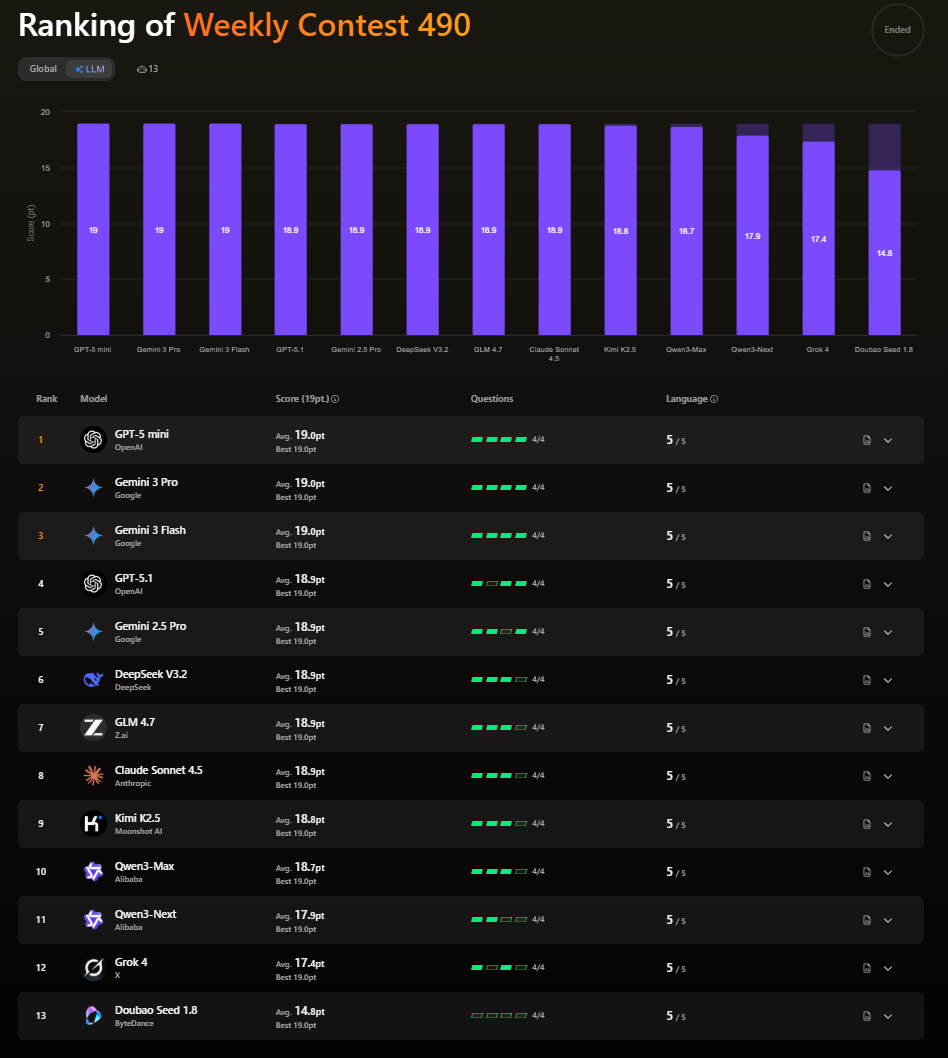The height and width of the screenshot is (1058, 948).
Task: Expand the Qwen3-Max row details
Action: point(888,872)
